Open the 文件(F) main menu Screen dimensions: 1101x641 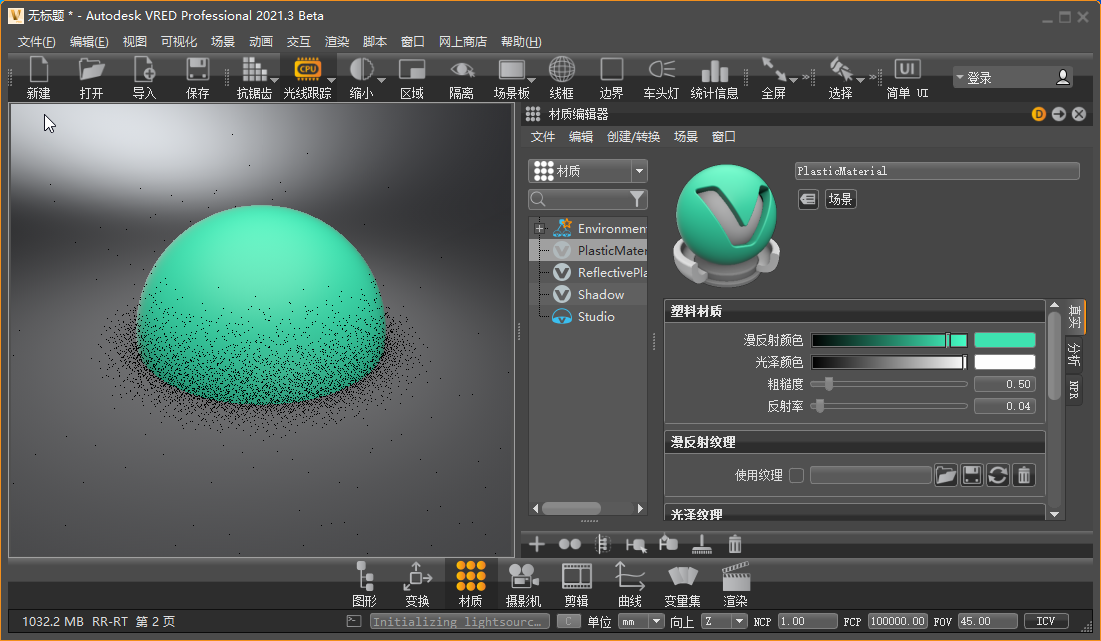tap(37, 41)
